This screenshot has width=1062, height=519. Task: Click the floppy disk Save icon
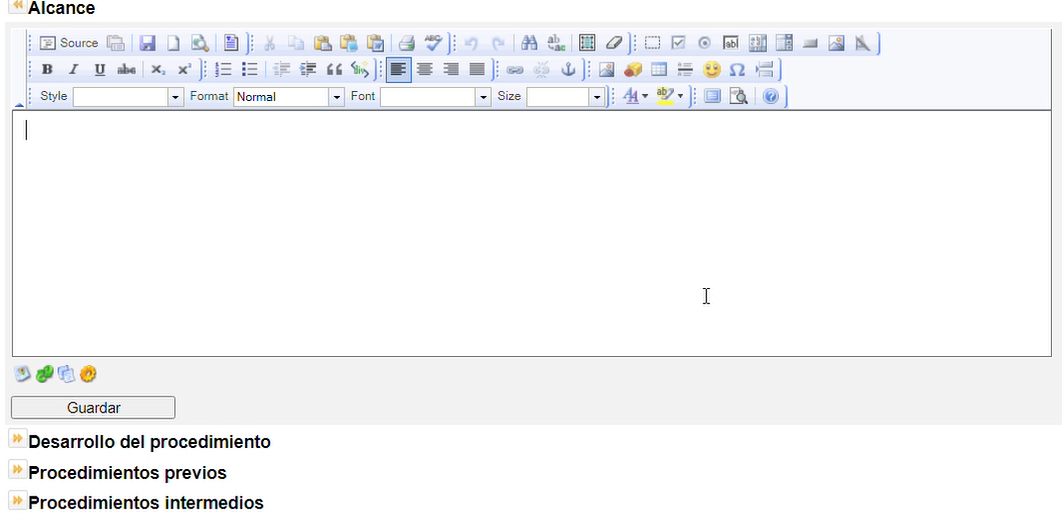coord(148,43)
